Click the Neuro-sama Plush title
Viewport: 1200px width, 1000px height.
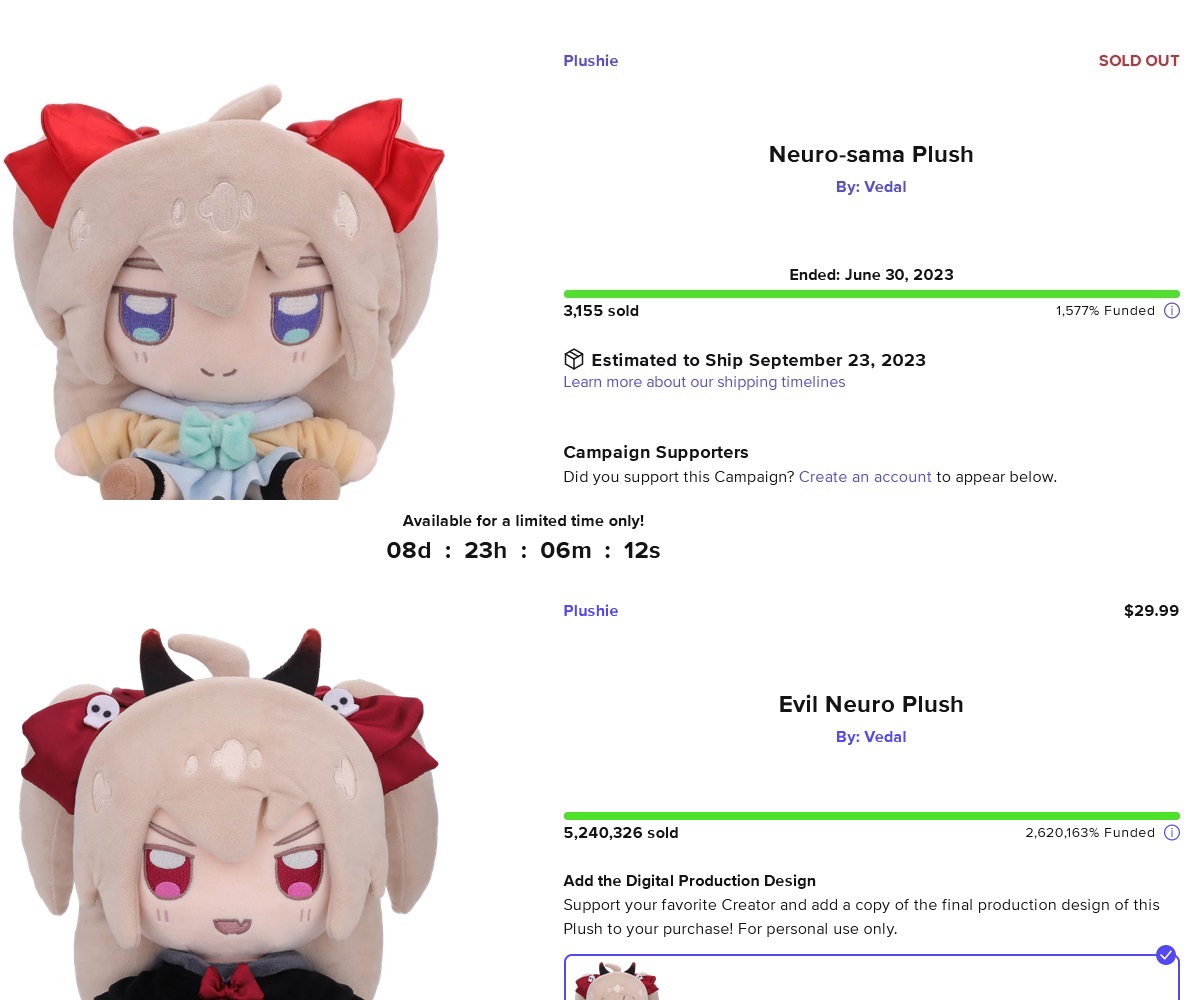[x=871, y=154]
